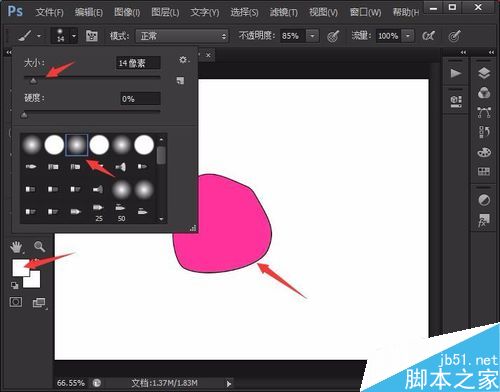Click brush list scroll down arrow
Viewport: 500px width, 392px height.
[161, 219]
